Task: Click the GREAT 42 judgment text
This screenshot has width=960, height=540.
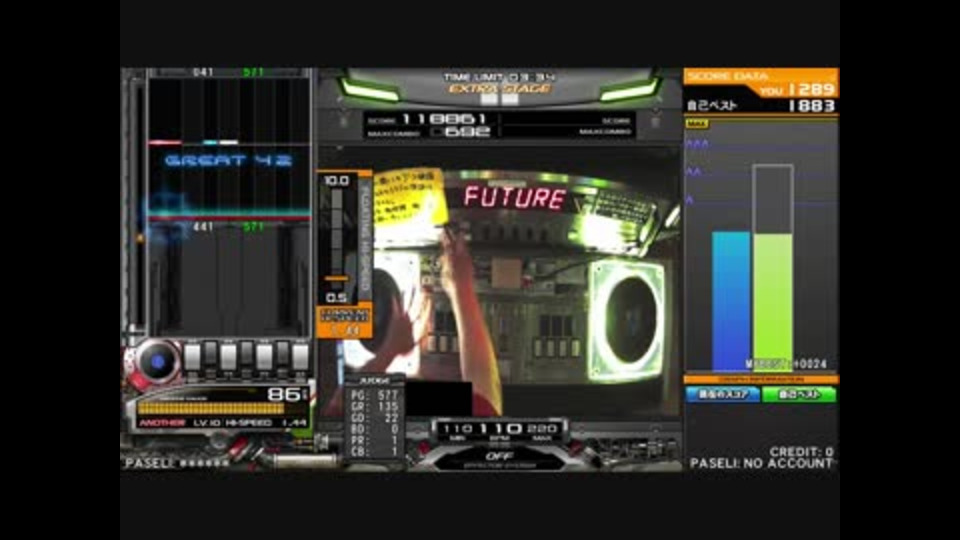Action: click(x=228, y=161)
